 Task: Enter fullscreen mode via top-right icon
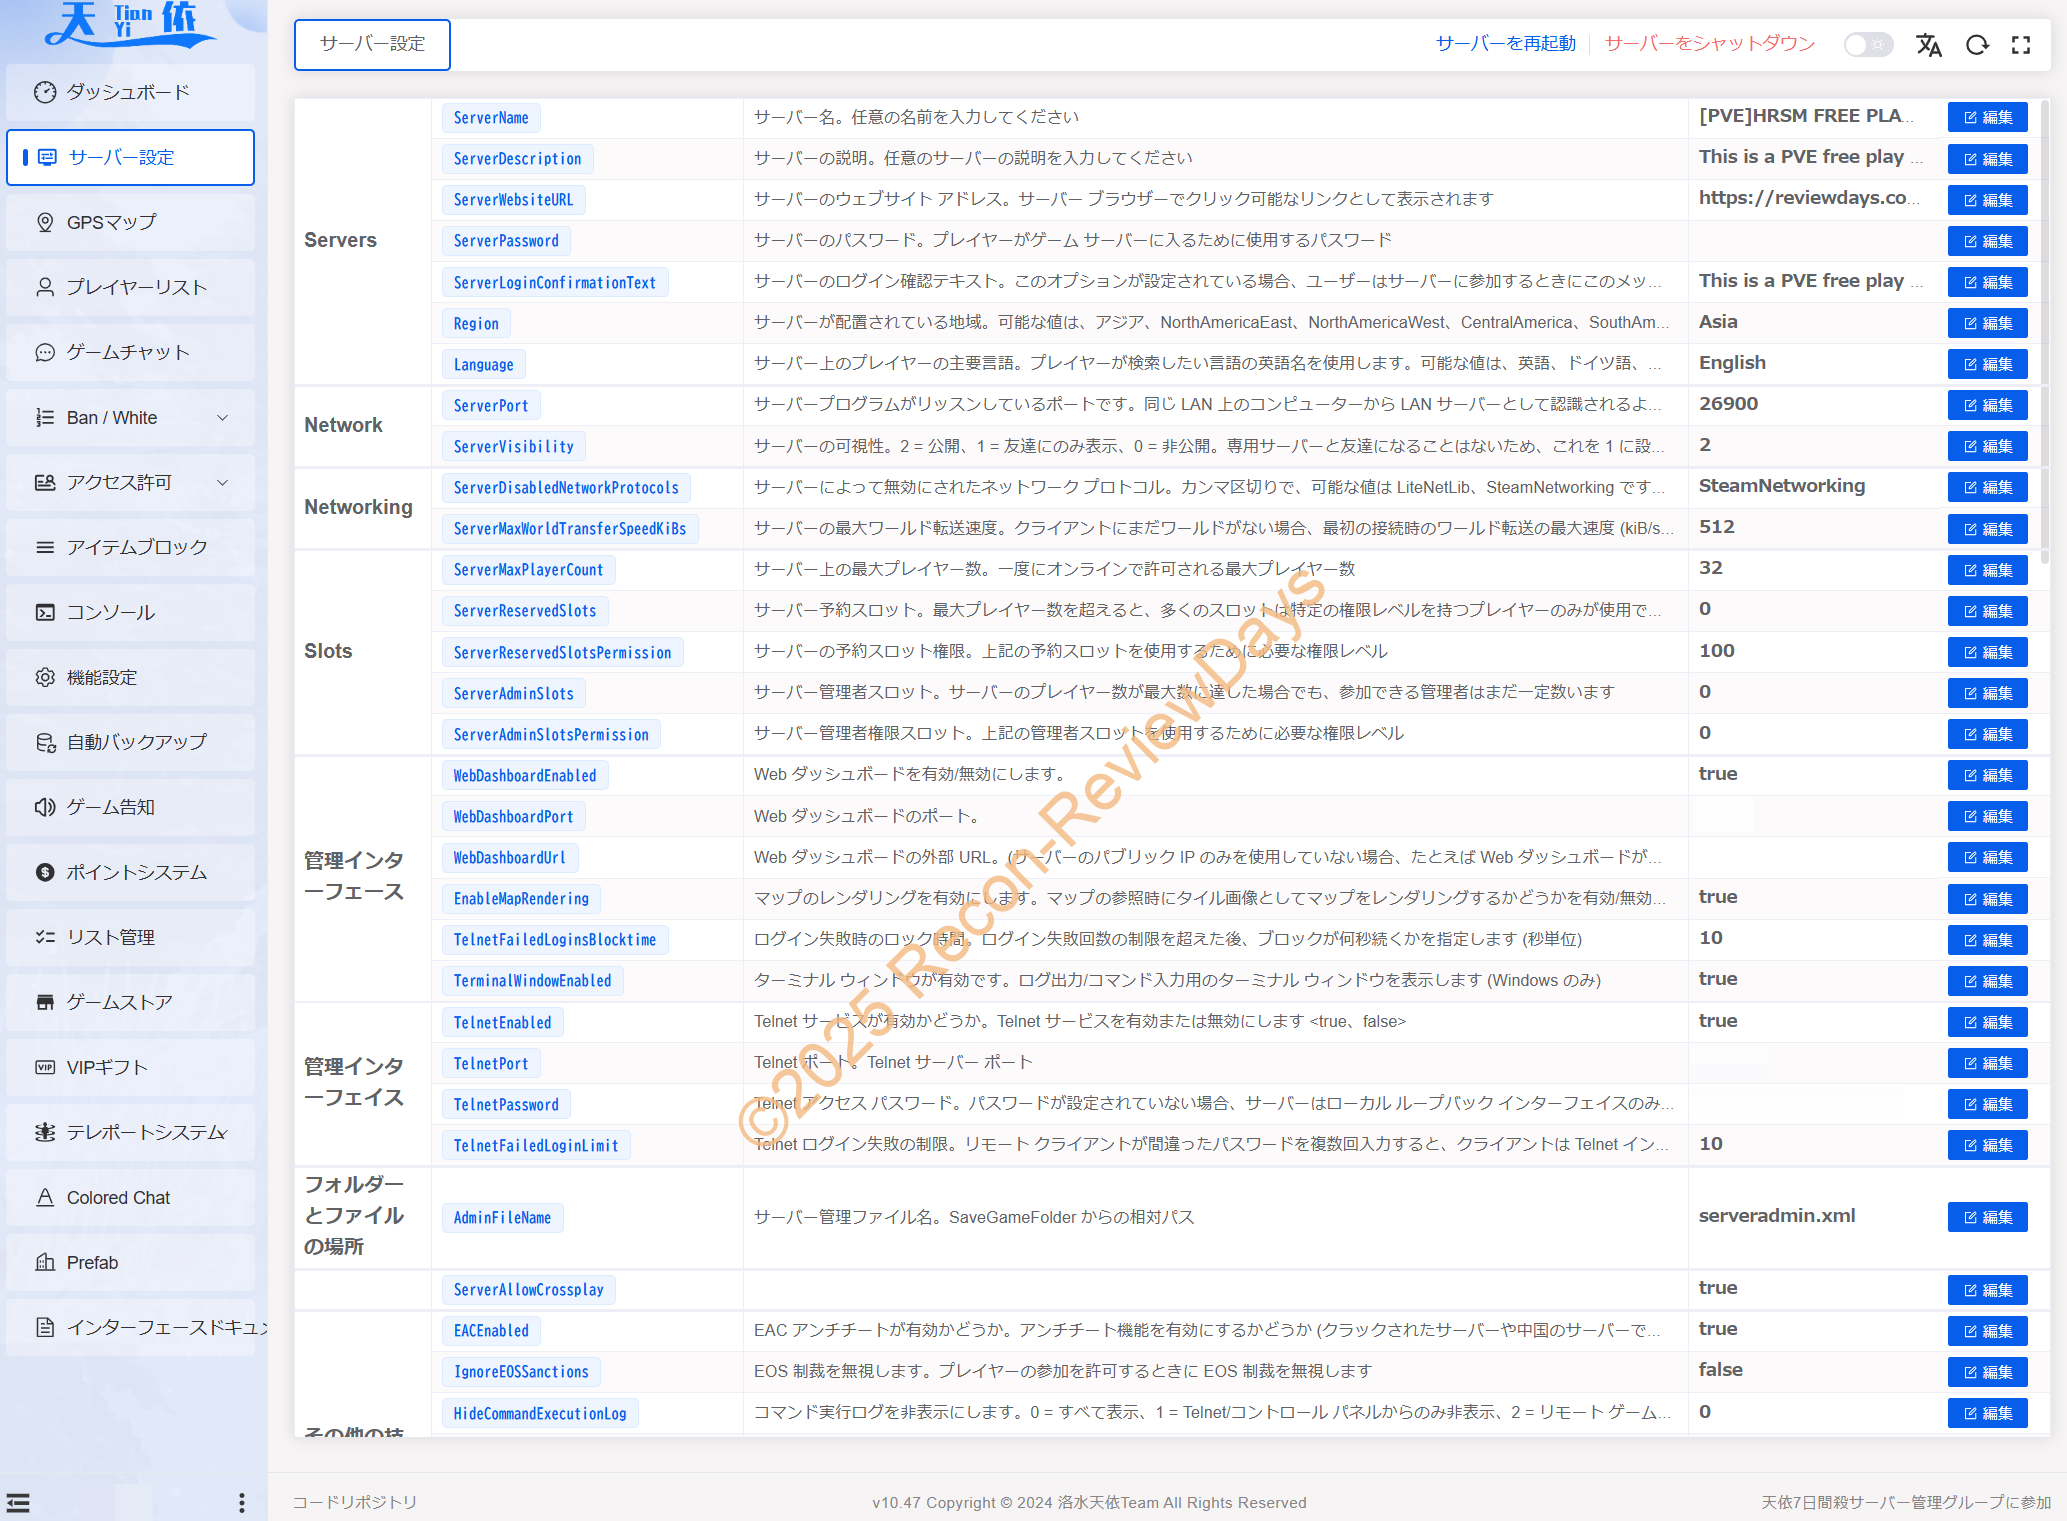click(x=2021, y=45)
